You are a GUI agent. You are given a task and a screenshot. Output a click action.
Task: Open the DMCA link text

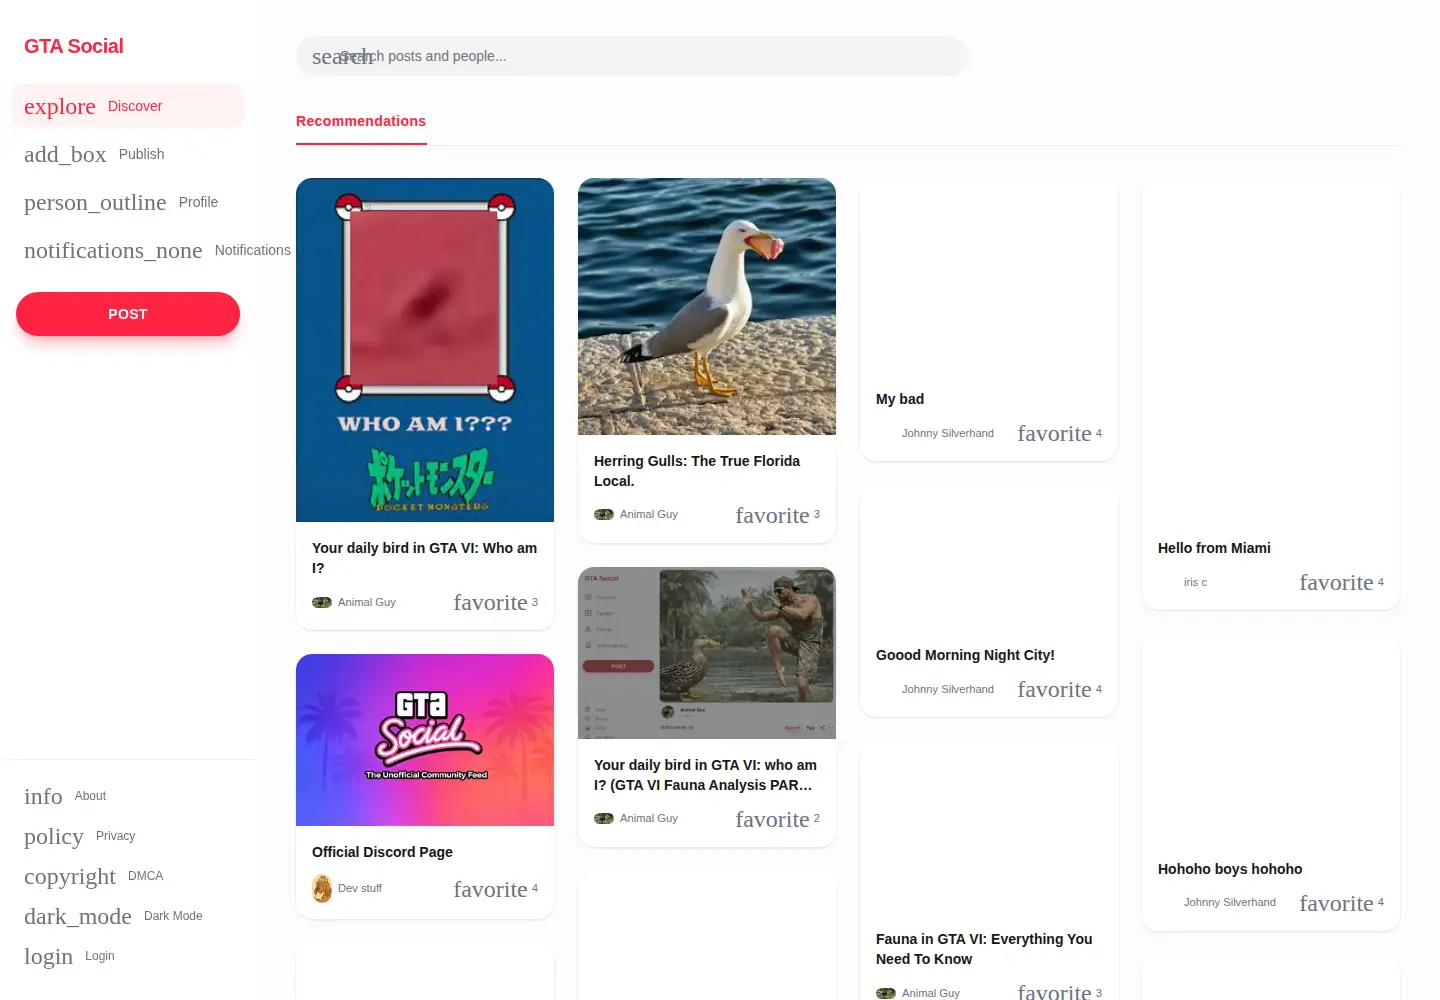tap(145, 876)
